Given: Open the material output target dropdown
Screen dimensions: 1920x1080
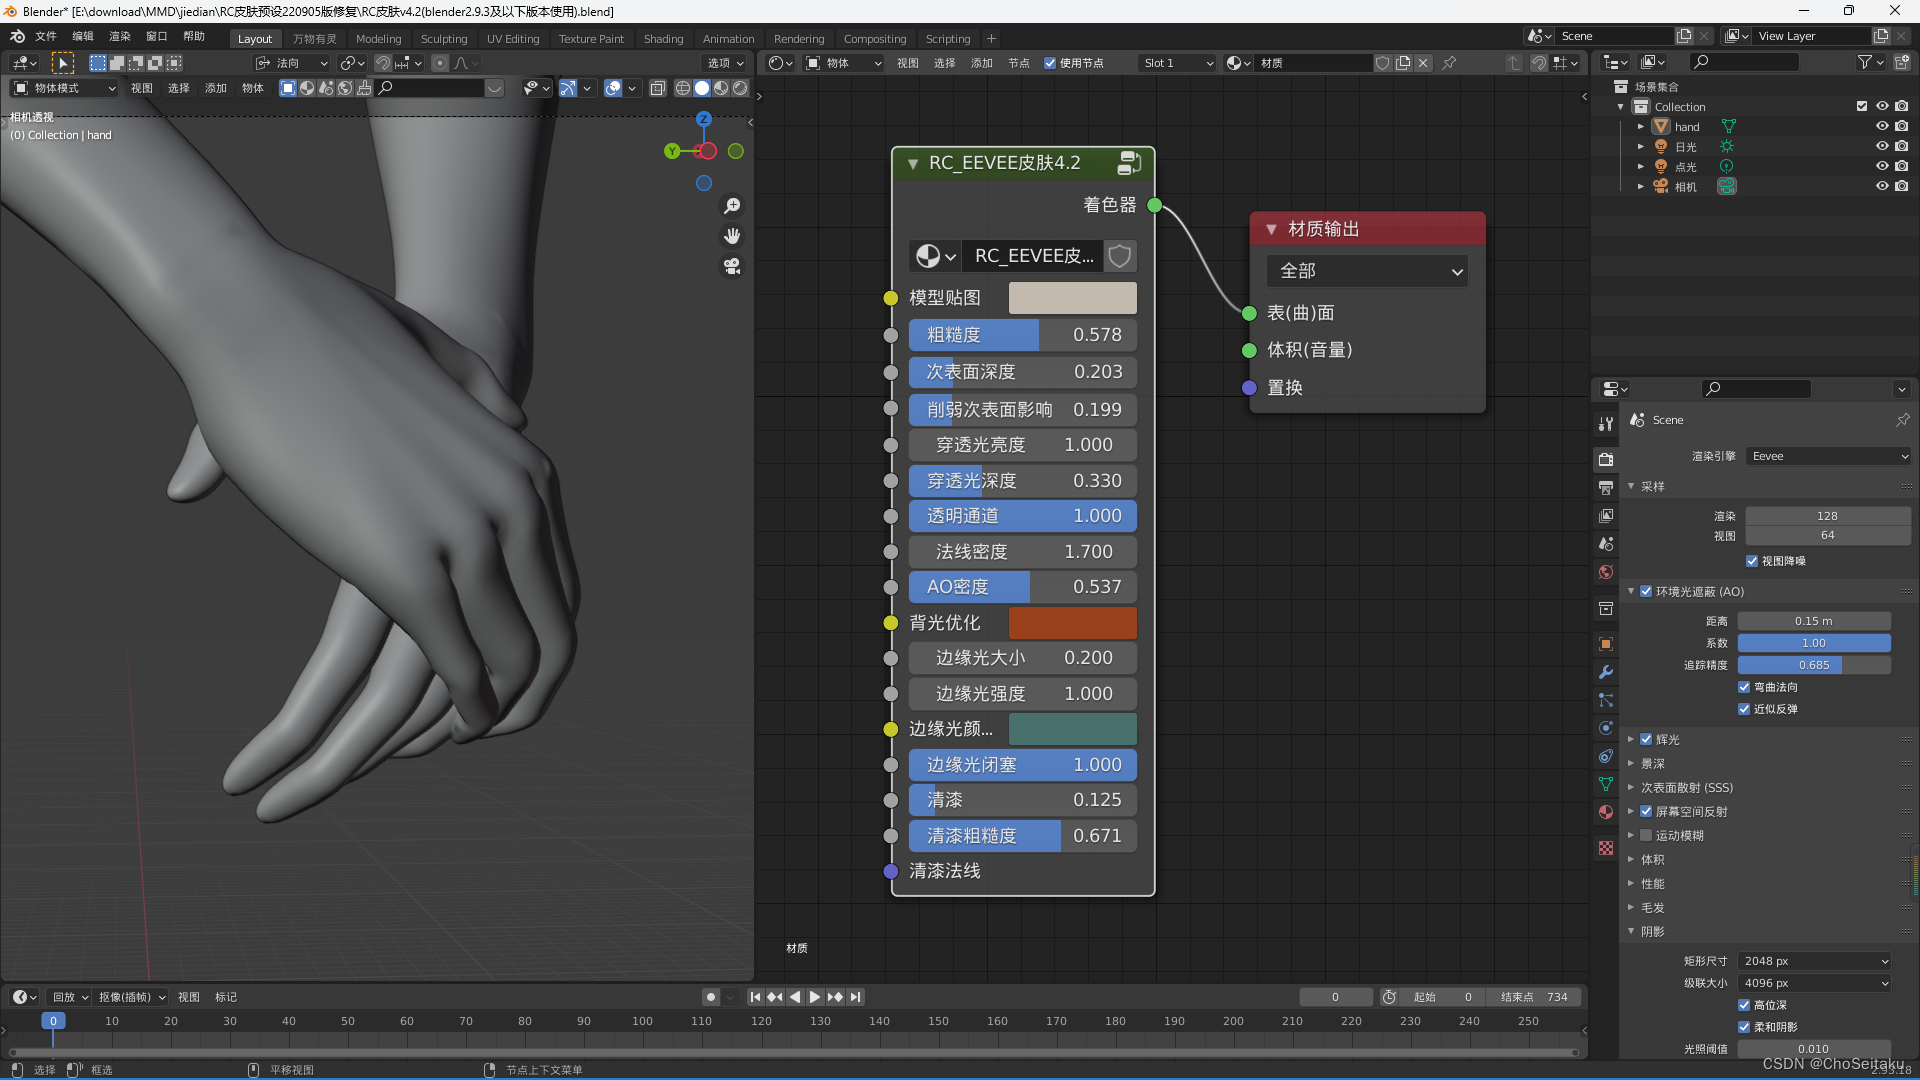Looking at the screenshot, I should pos(1366,271).
